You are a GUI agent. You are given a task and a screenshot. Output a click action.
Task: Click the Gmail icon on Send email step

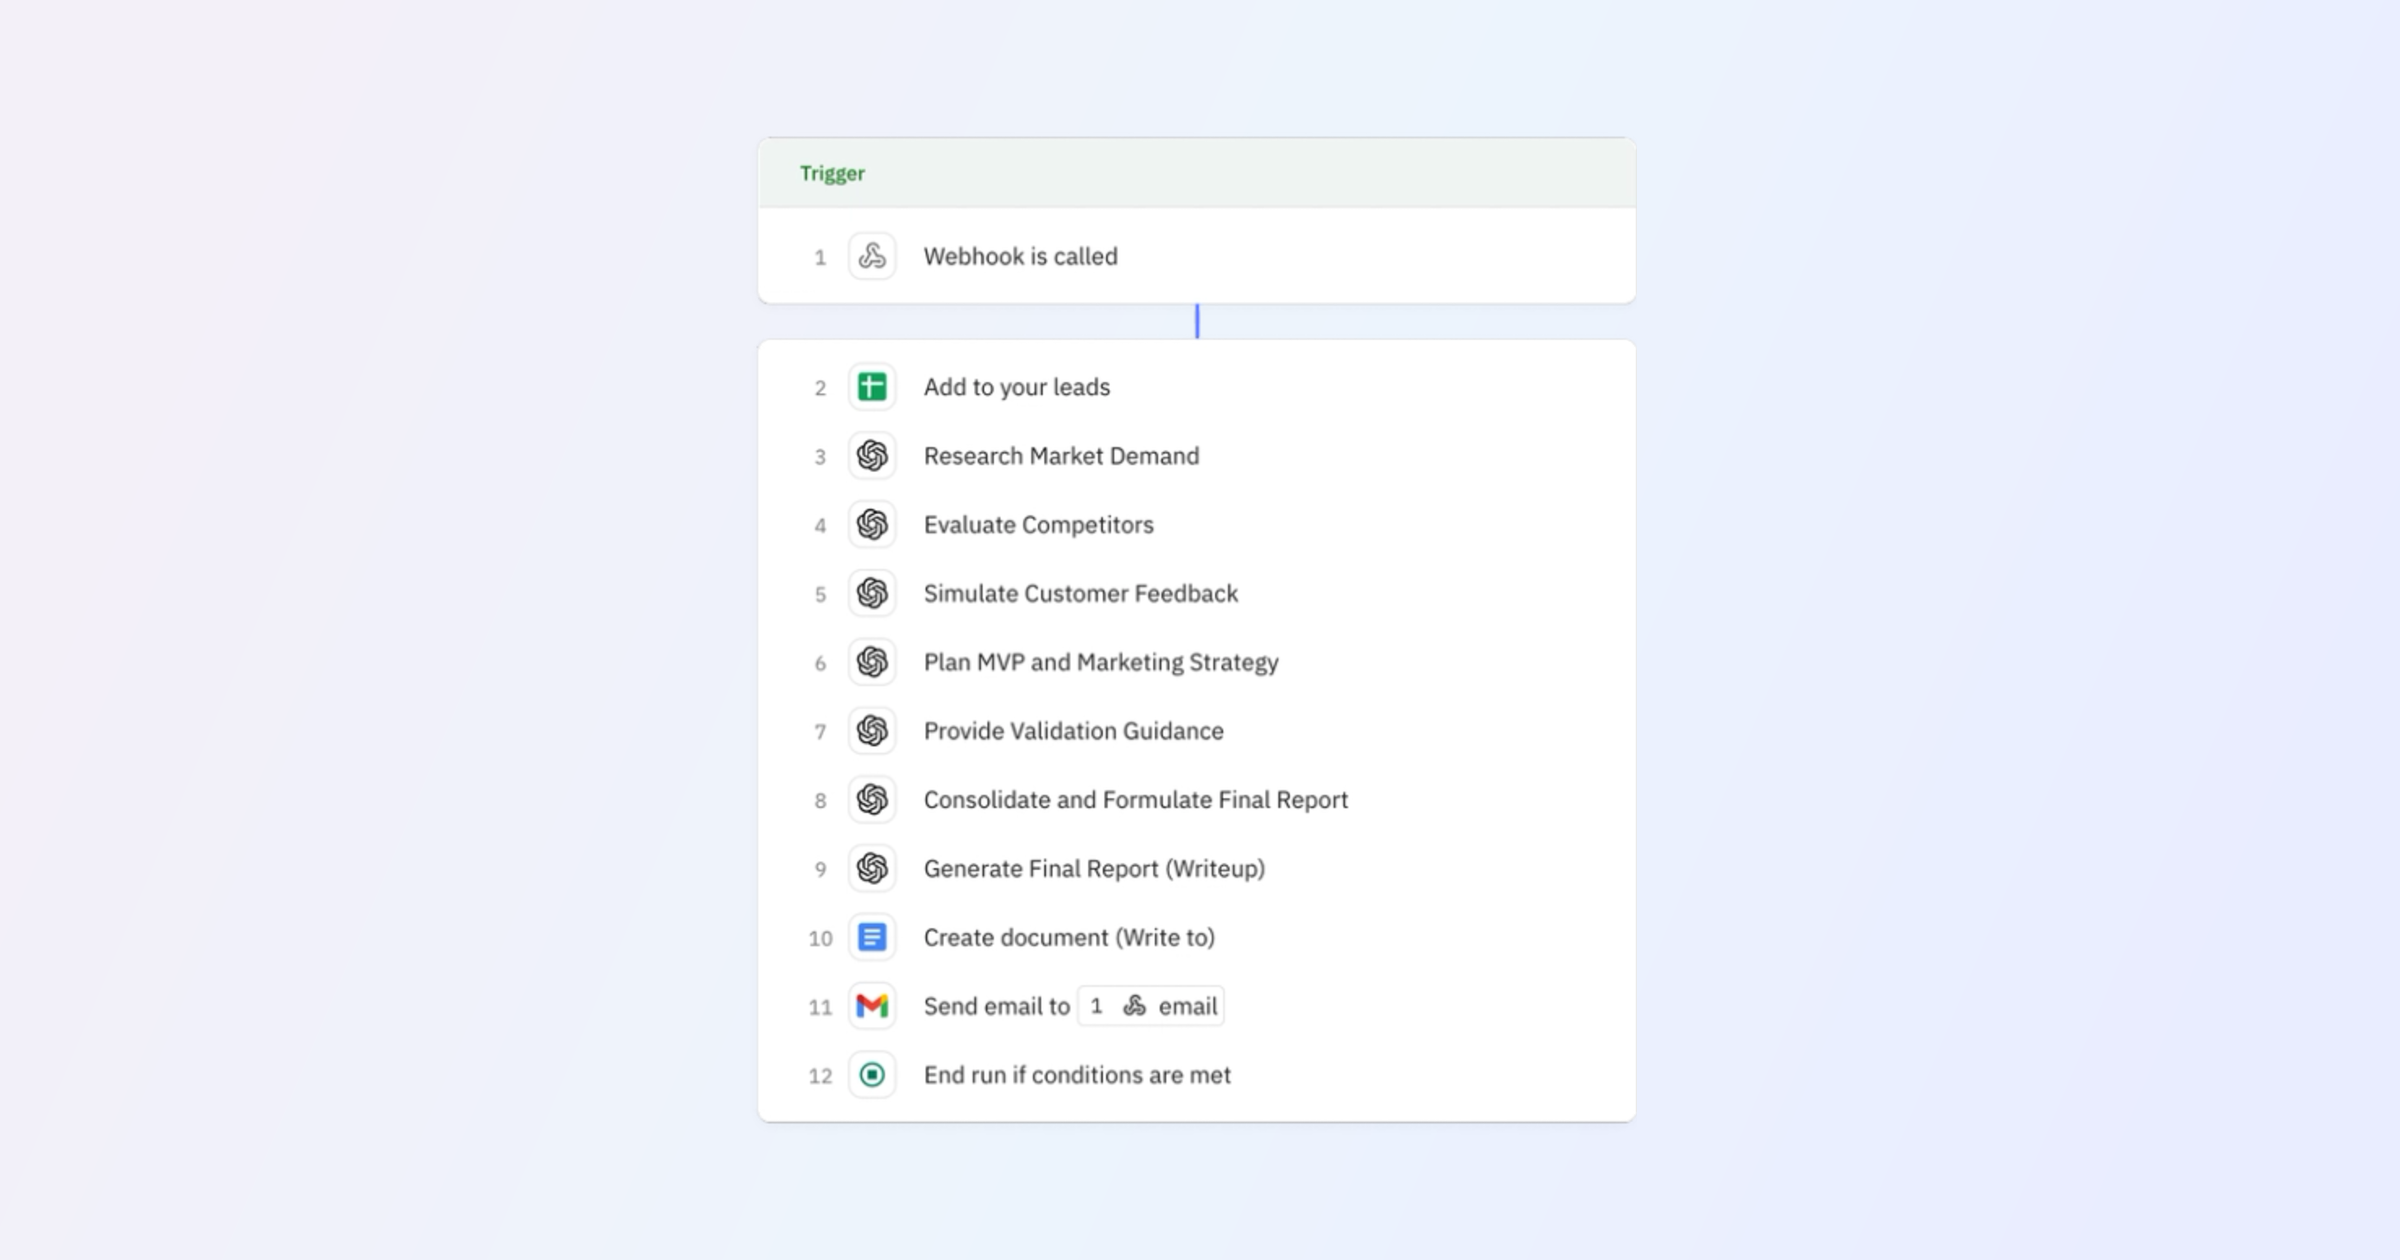pyautogui.click(x=871, y=1006)
